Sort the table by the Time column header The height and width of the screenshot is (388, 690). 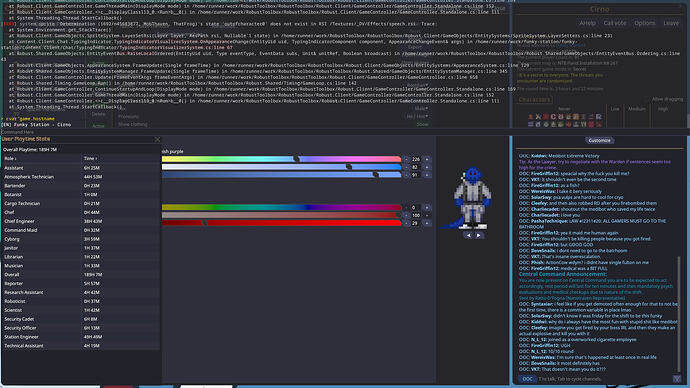121,158
